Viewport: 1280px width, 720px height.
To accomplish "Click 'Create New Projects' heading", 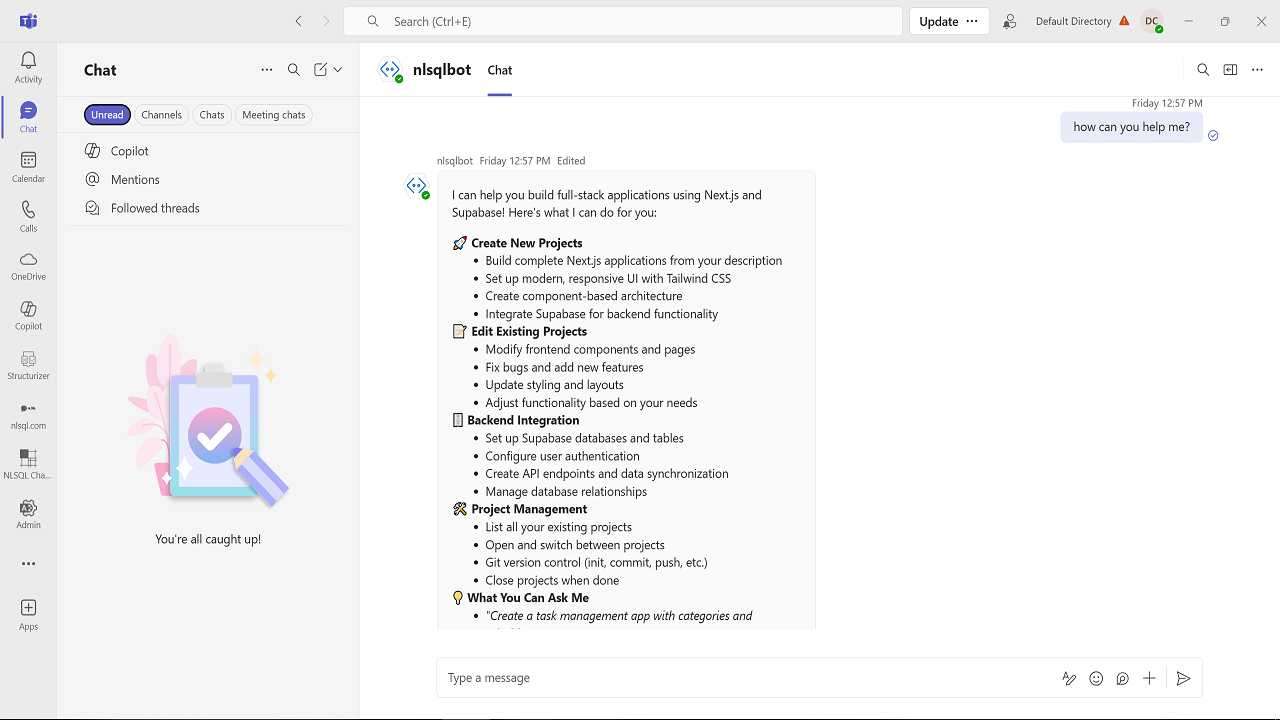I will pos(527,243).
